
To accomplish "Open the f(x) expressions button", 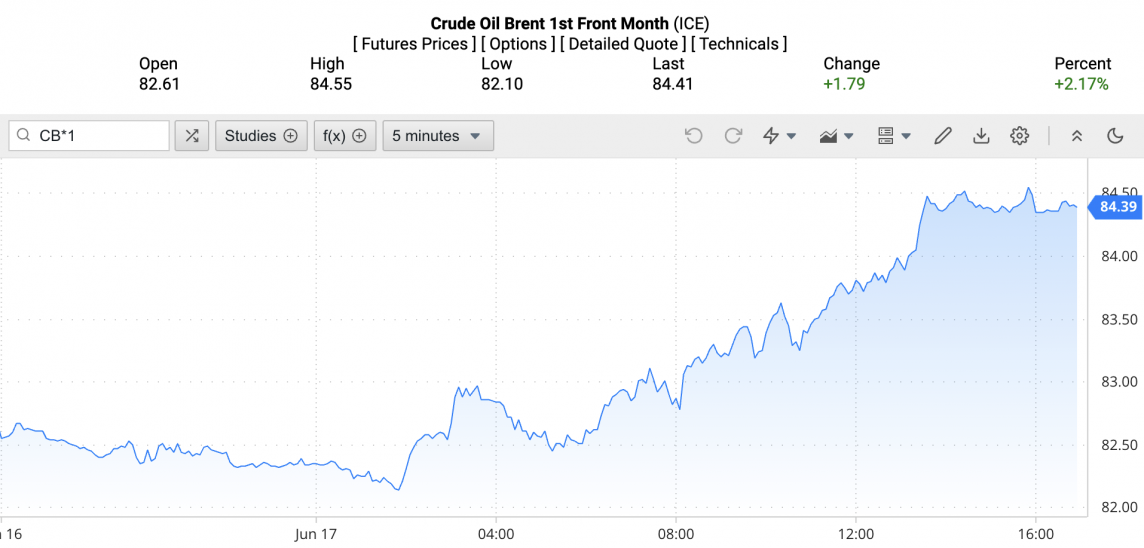I will [x=345, y=136].
